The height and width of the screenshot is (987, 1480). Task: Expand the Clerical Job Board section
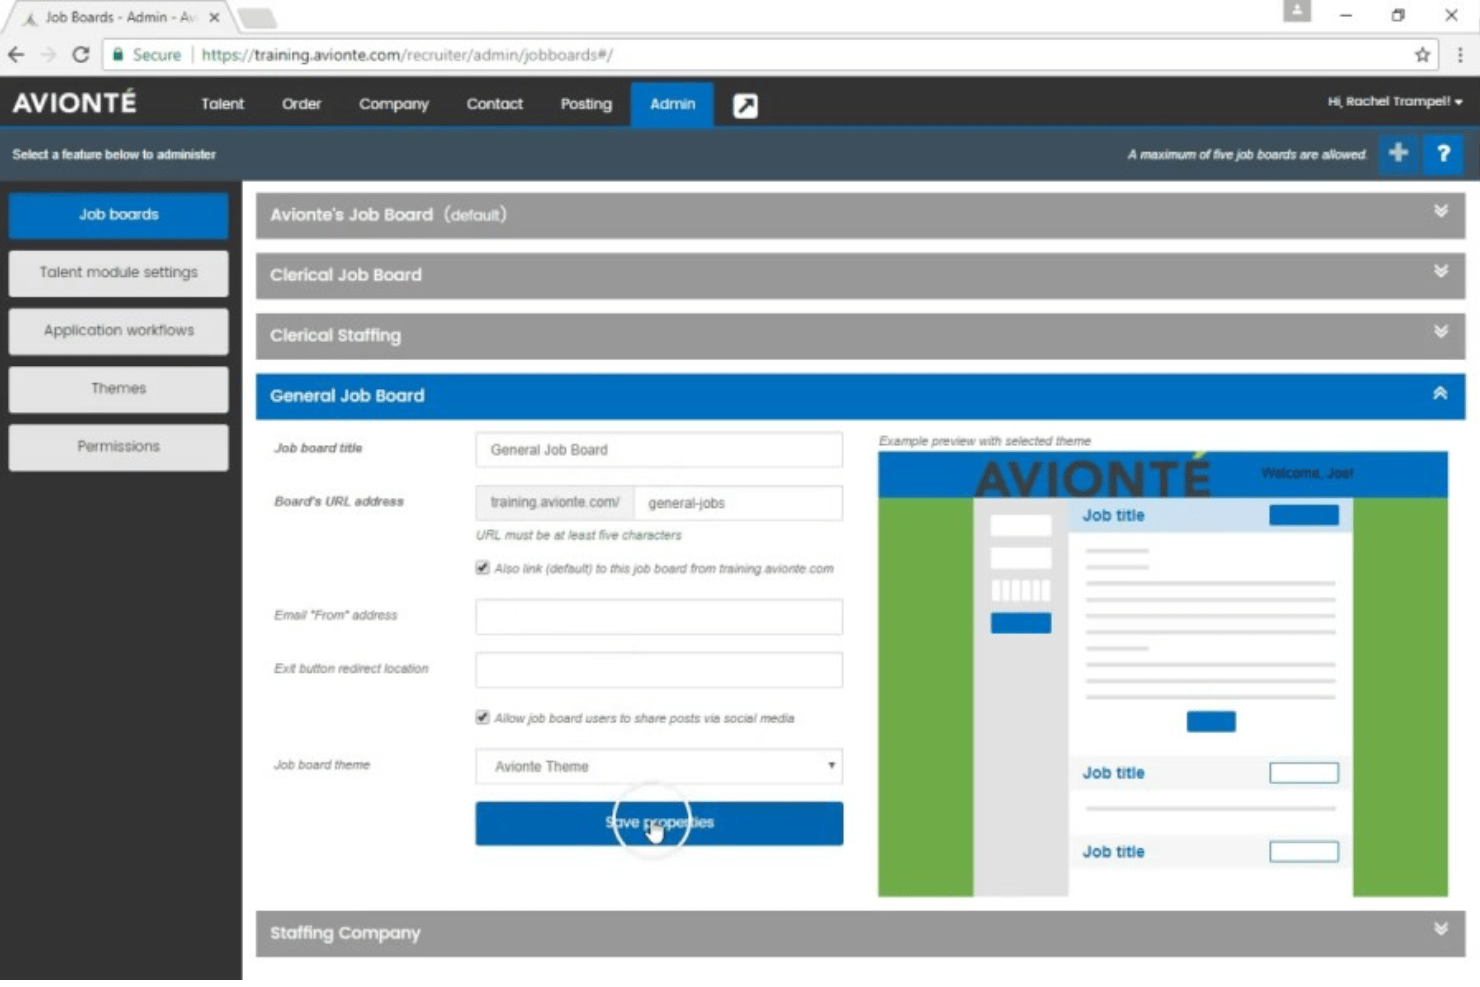pos(860,275)
